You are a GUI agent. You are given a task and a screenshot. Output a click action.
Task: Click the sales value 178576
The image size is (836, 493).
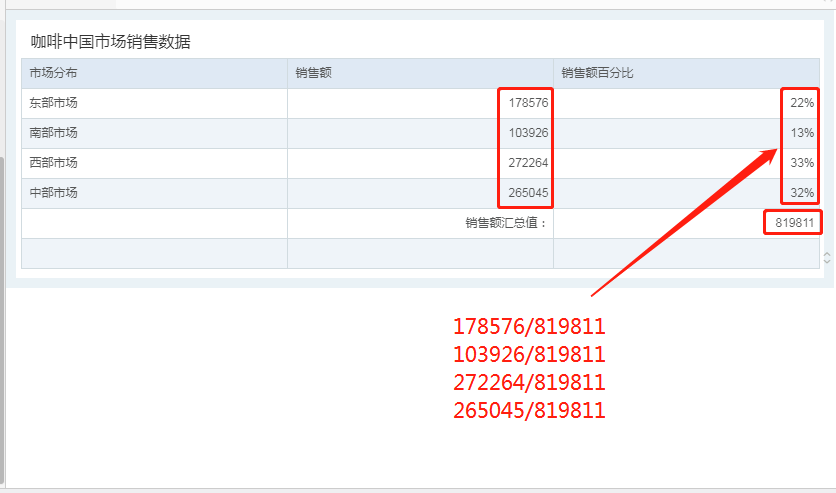click(528, 103)
